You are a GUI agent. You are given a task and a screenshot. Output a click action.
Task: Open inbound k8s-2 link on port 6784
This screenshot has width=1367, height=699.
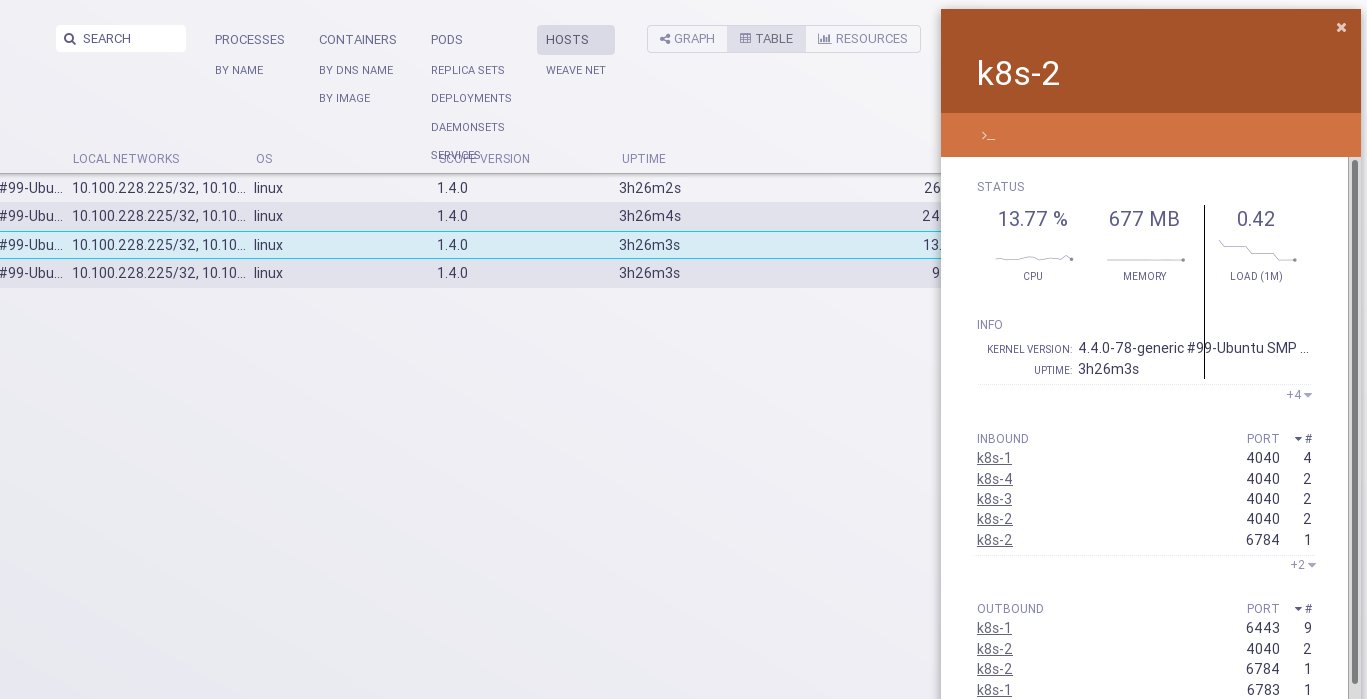point(994,540)
